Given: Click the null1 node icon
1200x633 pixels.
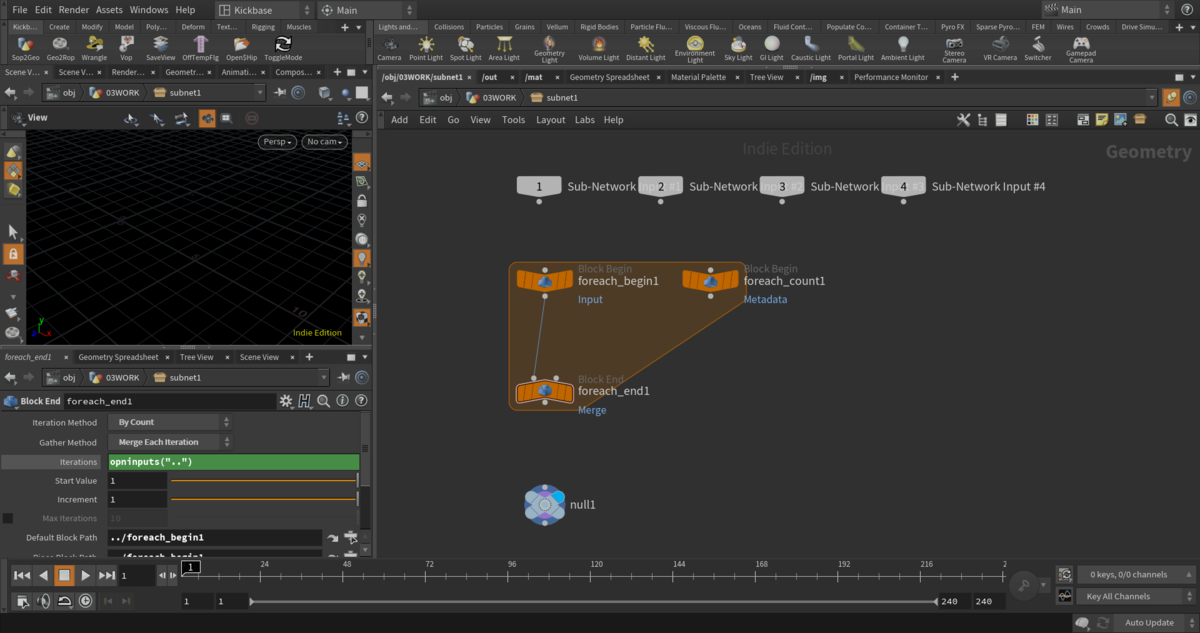Looking at the screenshot, I should (x=544, y=505).
